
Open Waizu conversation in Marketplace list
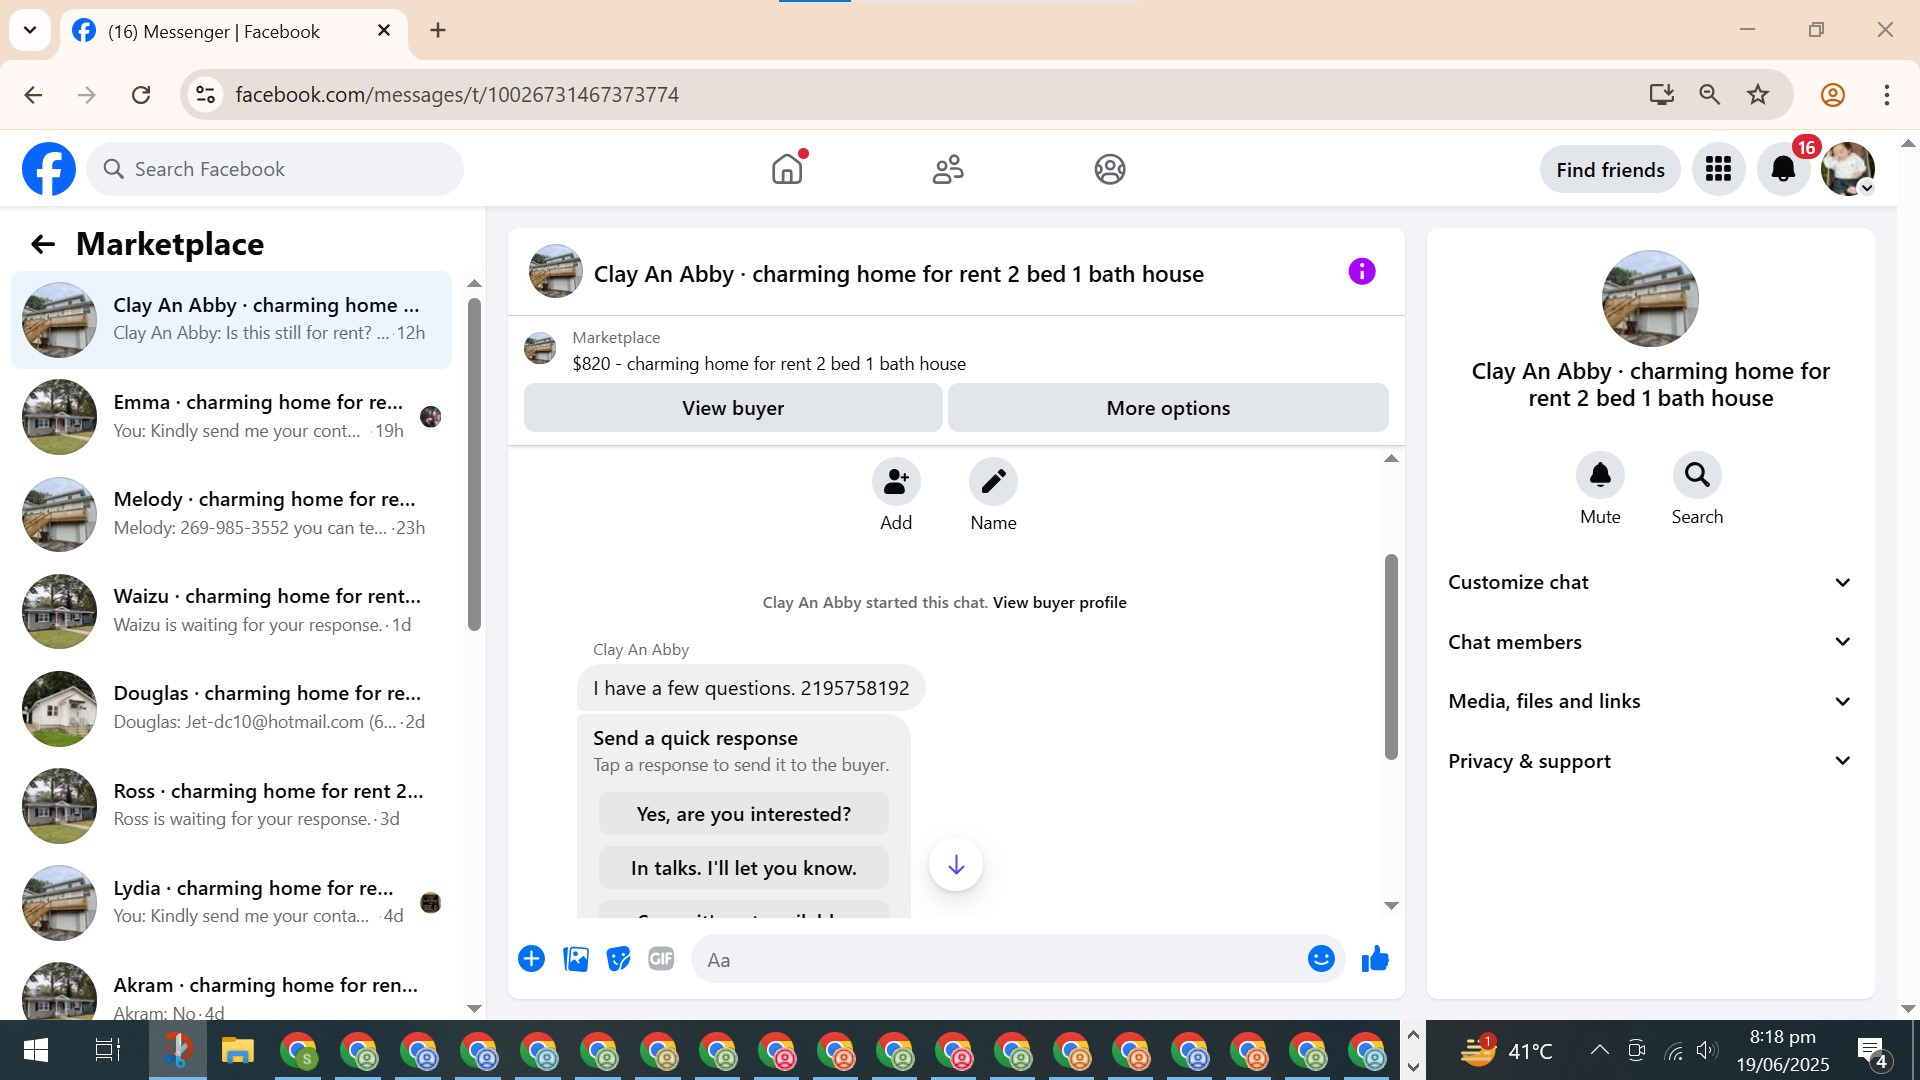click(231, 610)
